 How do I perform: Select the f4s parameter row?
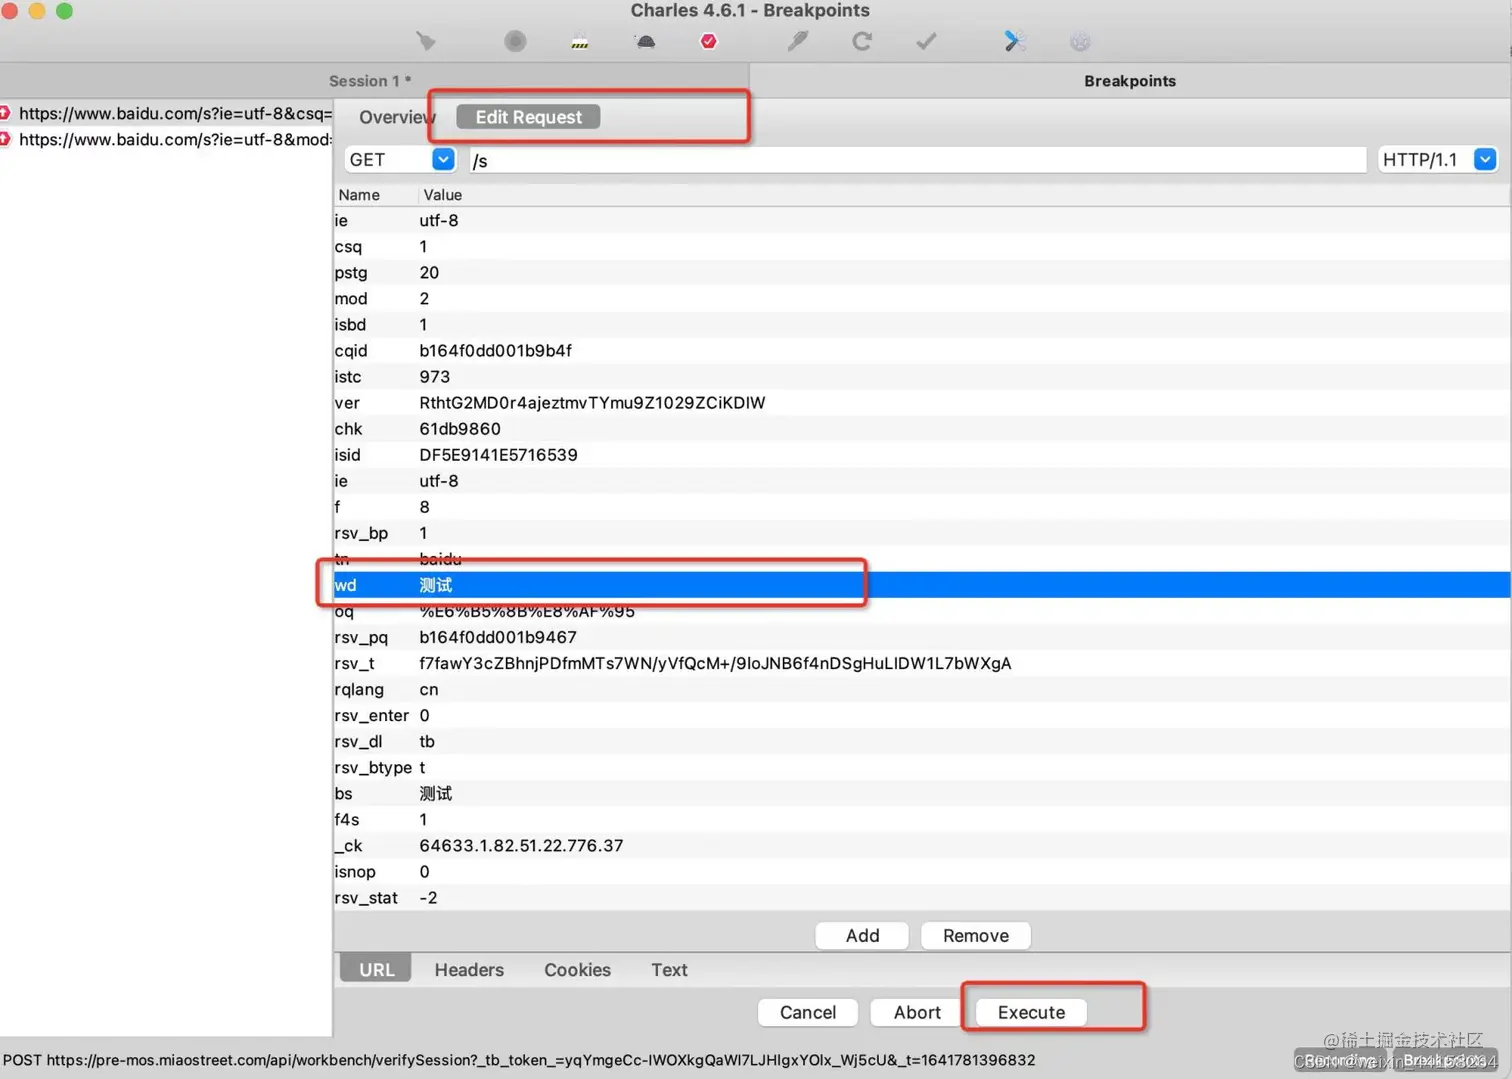pos(922,819)
